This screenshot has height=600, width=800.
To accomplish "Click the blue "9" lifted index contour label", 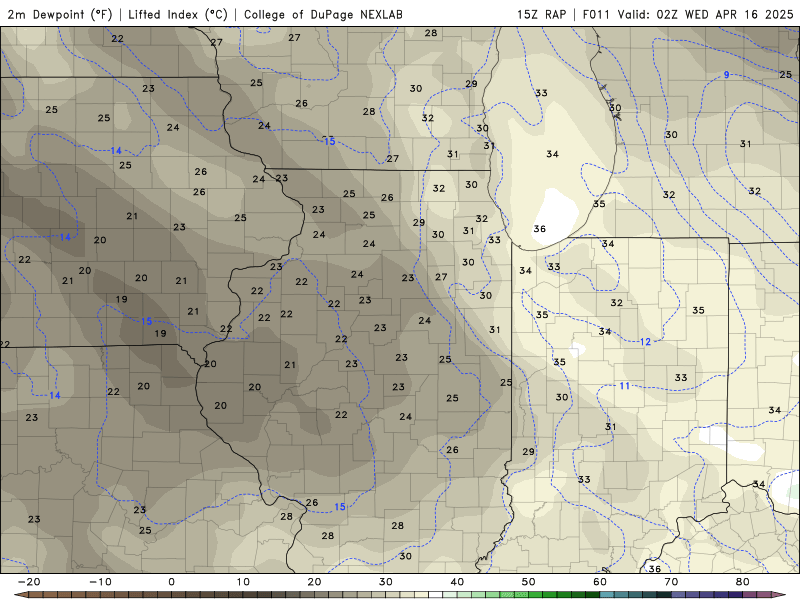I will click(x=727, y=75).
